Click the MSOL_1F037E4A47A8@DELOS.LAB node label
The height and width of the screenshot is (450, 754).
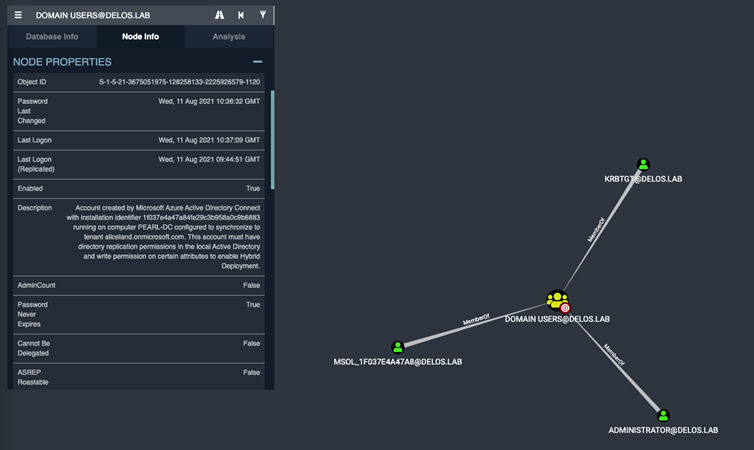[398, 362]
